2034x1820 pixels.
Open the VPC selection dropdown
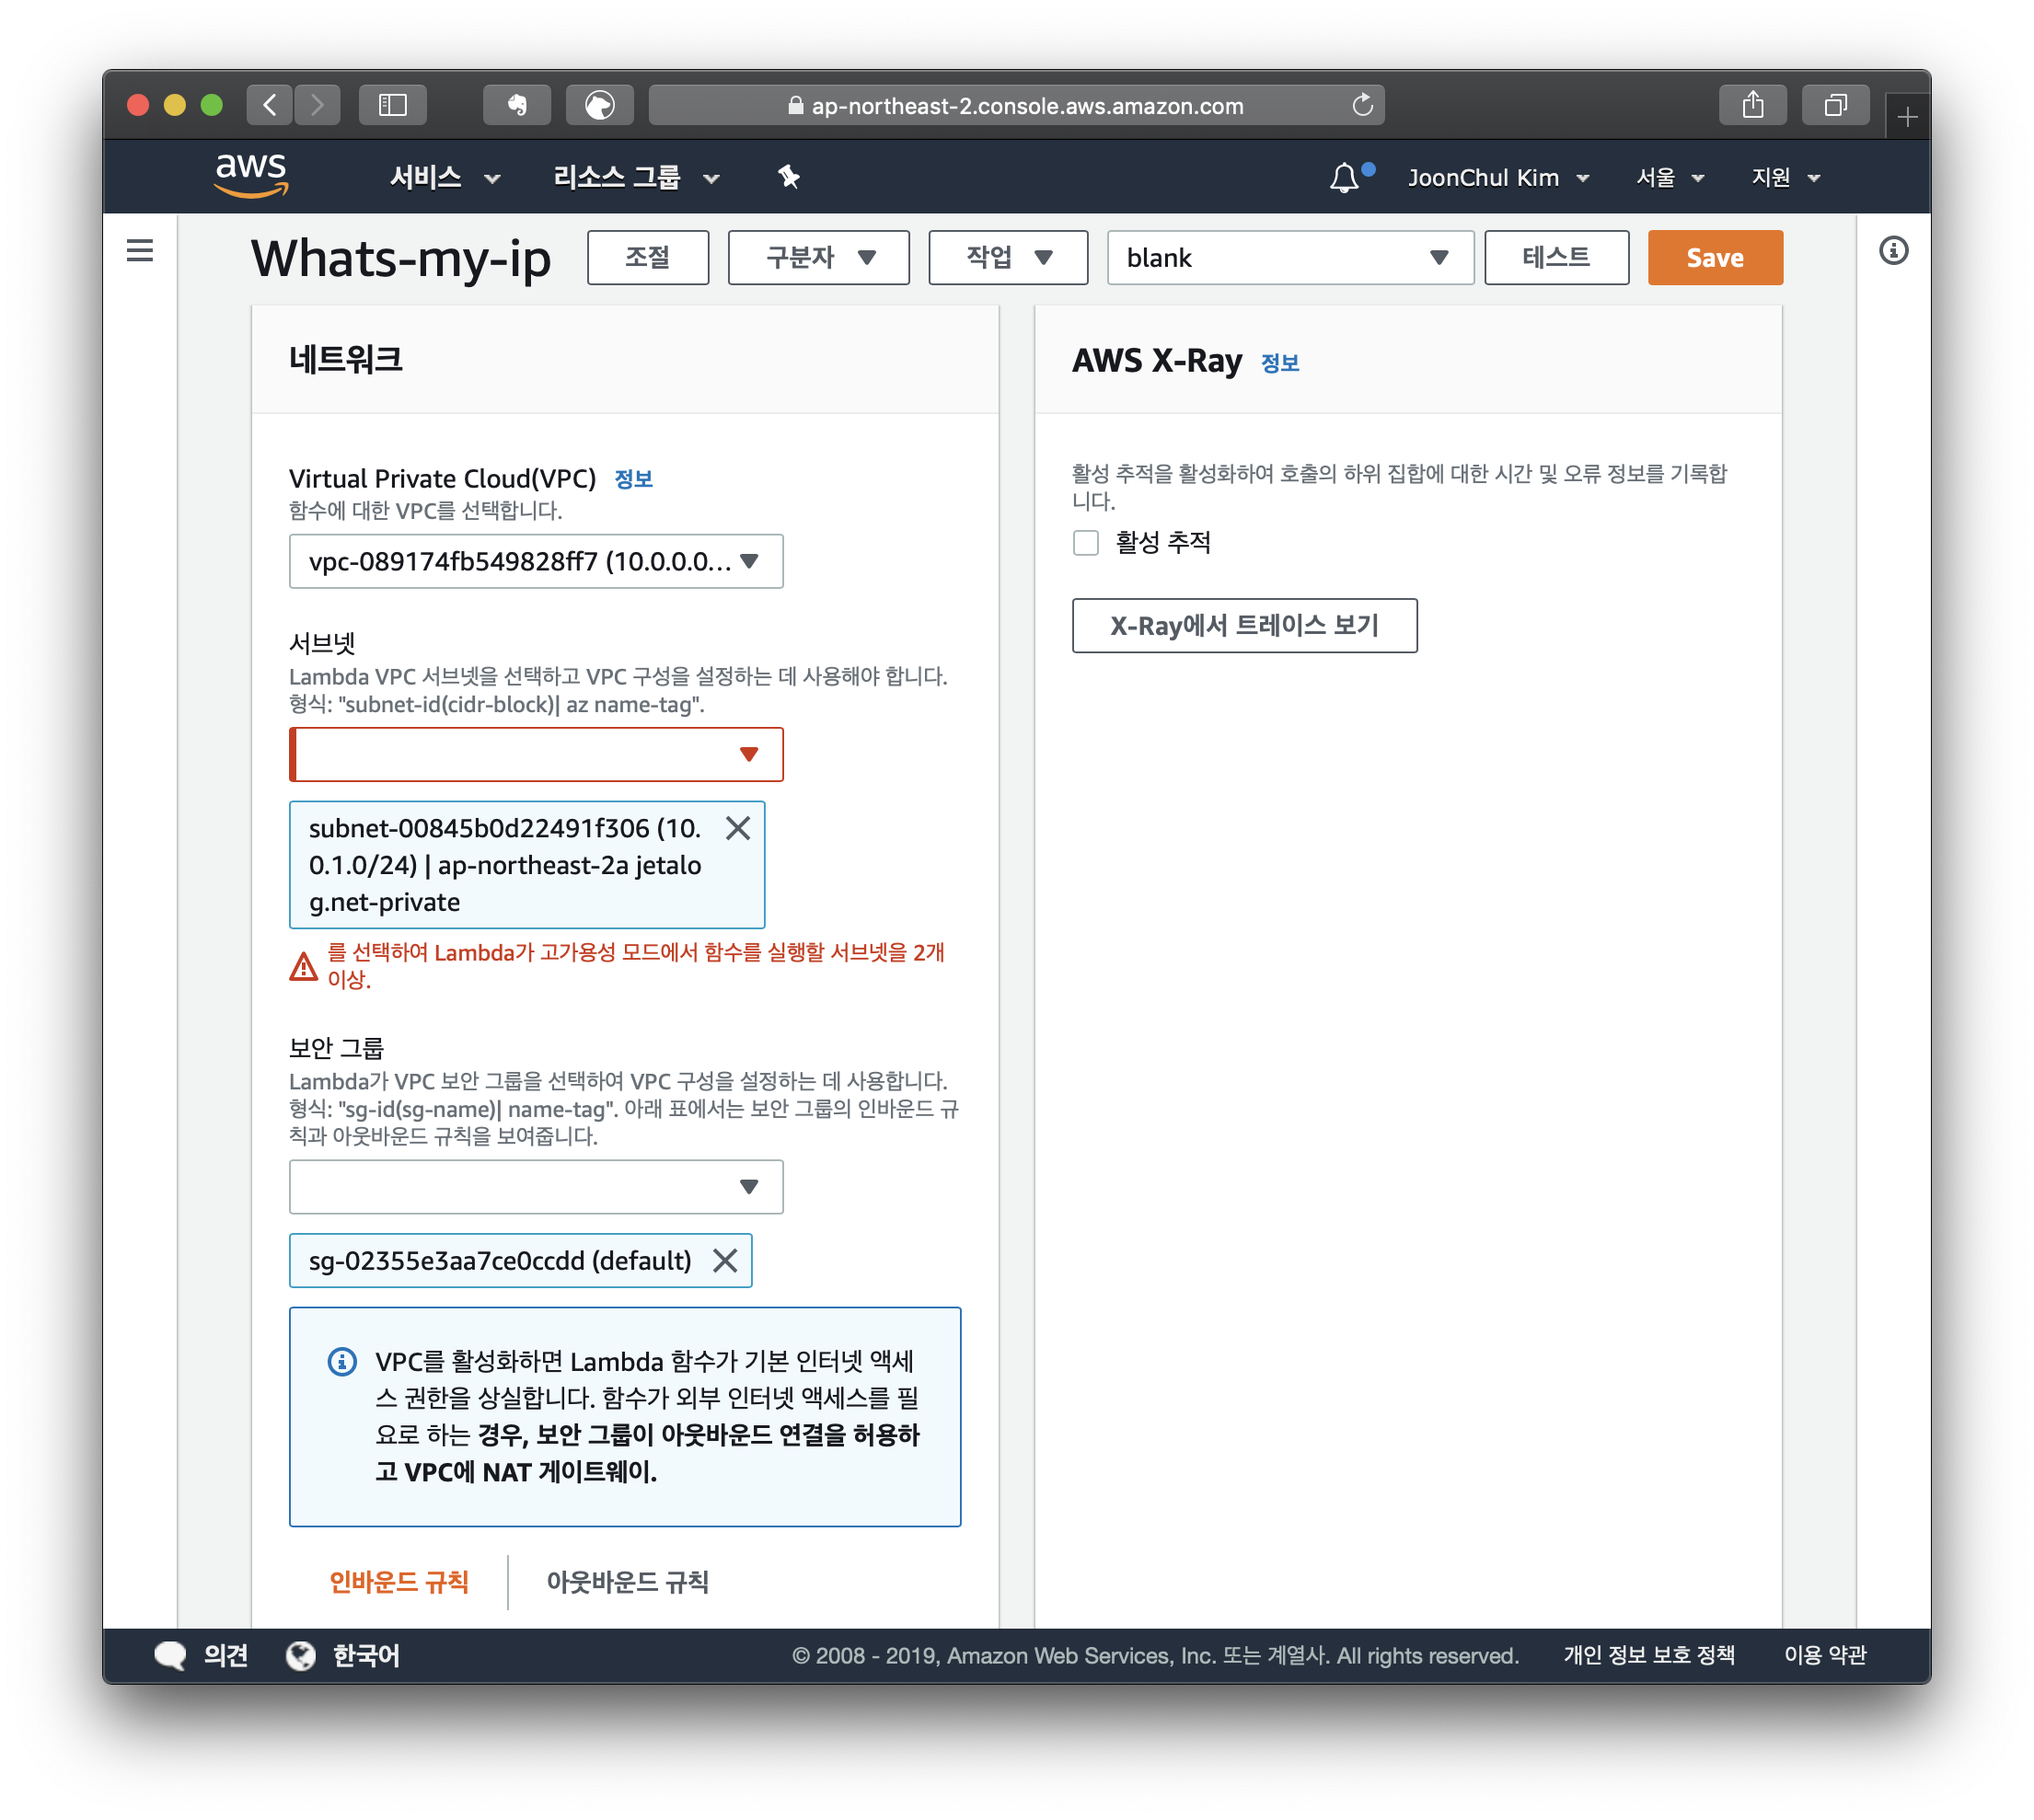pyautogui.click(x=536, y=561)
